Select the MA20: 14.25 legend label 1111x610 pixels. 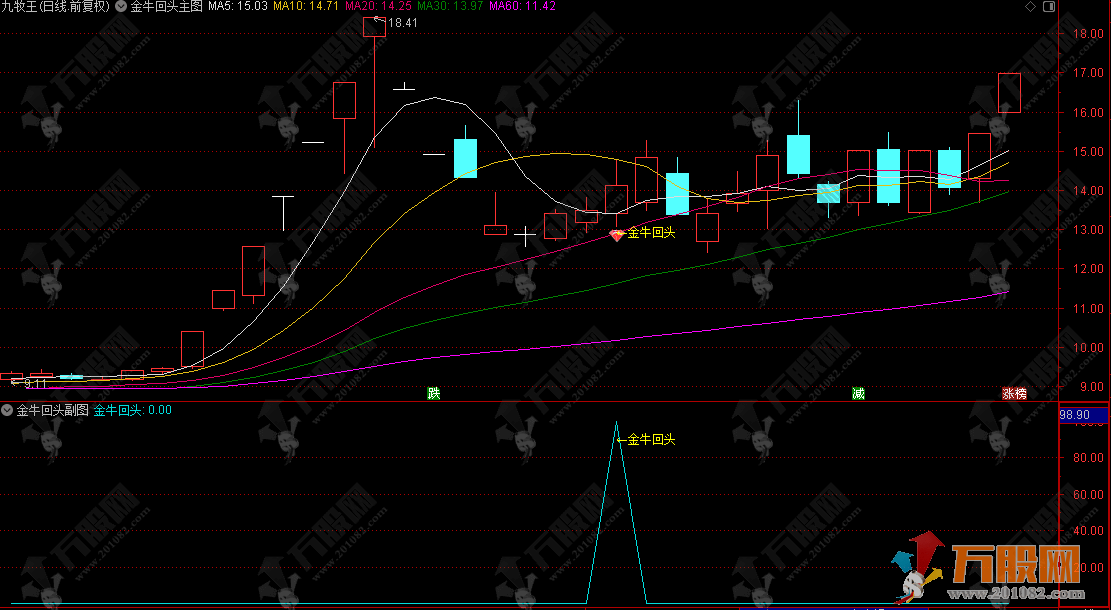click(x=378, y=6)
